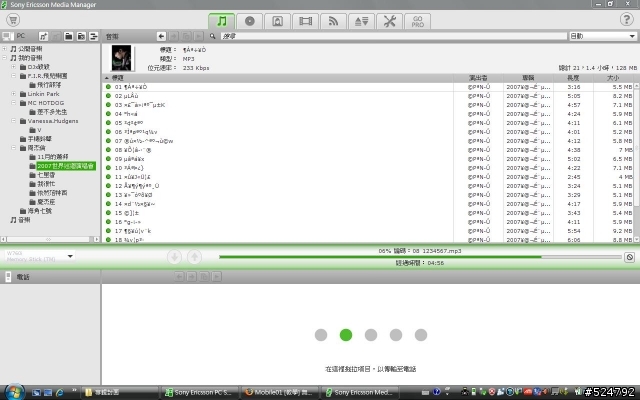This screenshot has height=400, width=640.
Task: Click into the search input field
Action: pyautogui.click(x=393, y=36)
